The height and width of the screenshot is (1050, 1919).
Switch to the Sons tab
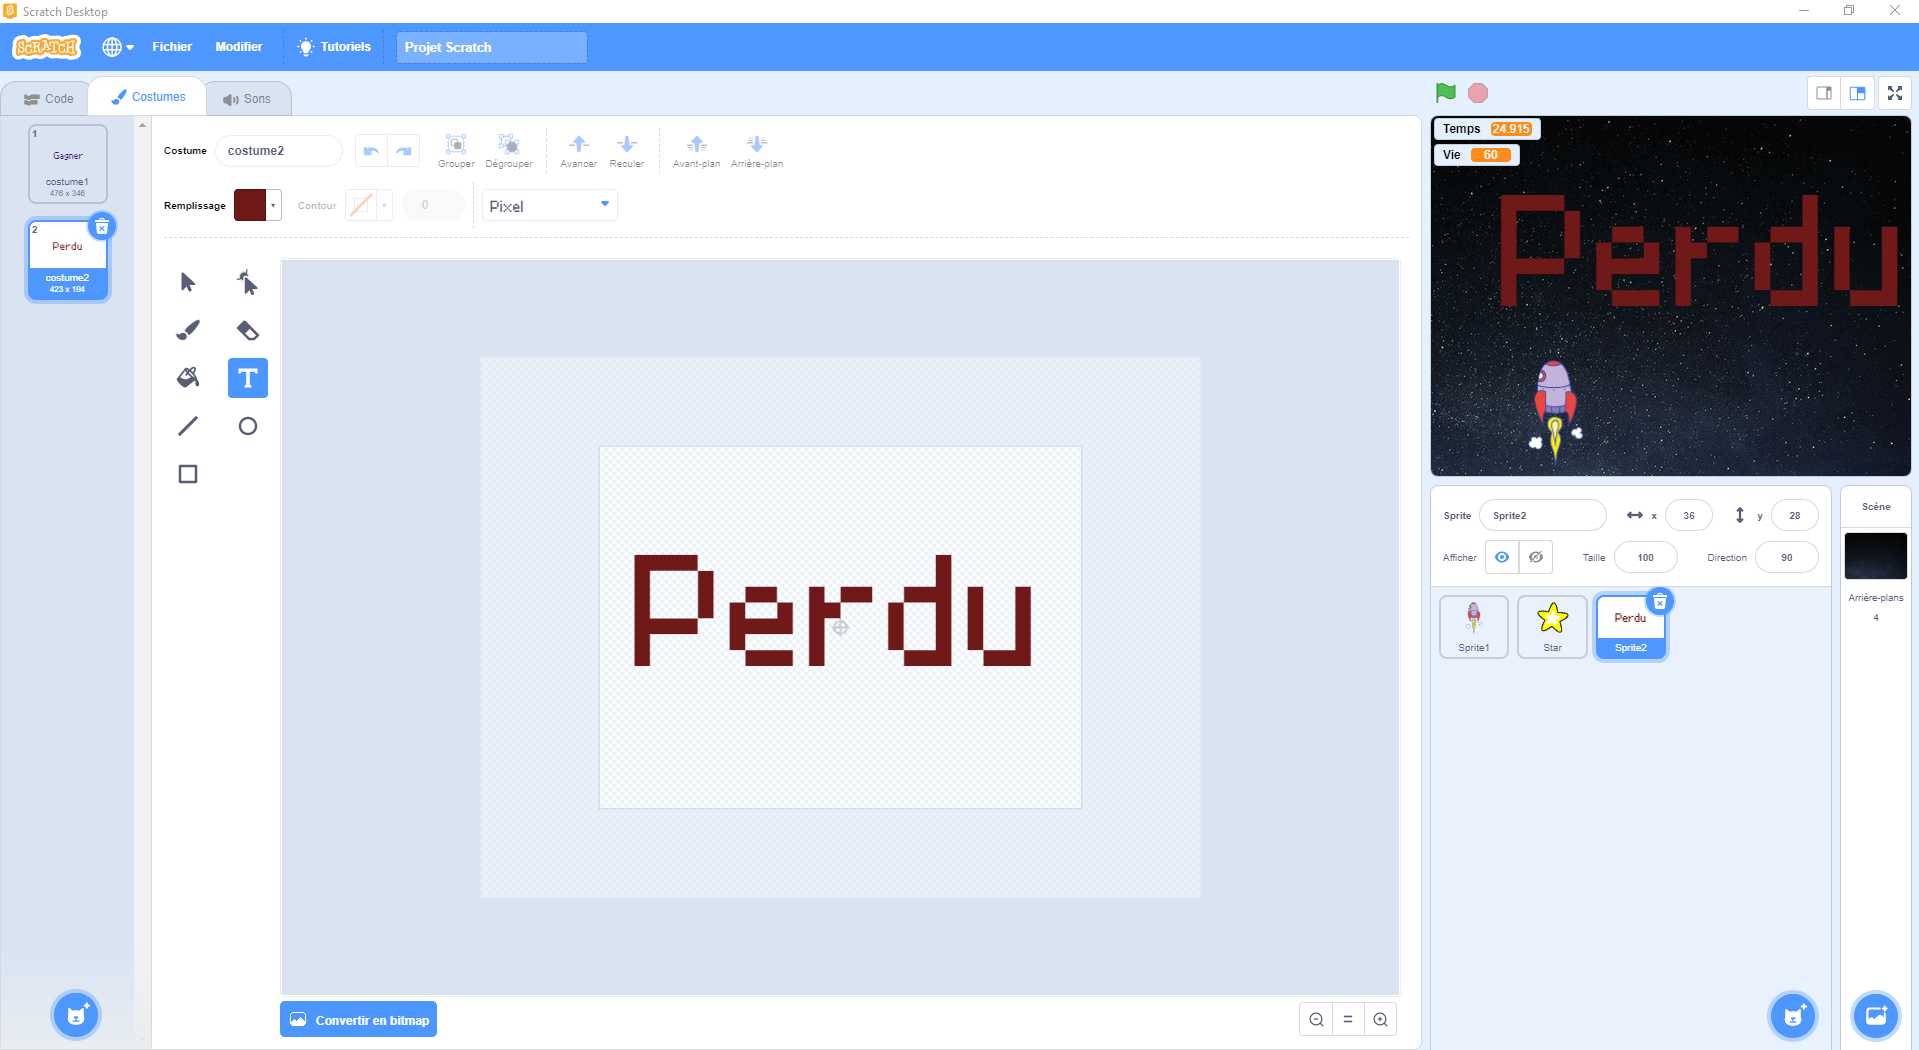click(248, 99)
